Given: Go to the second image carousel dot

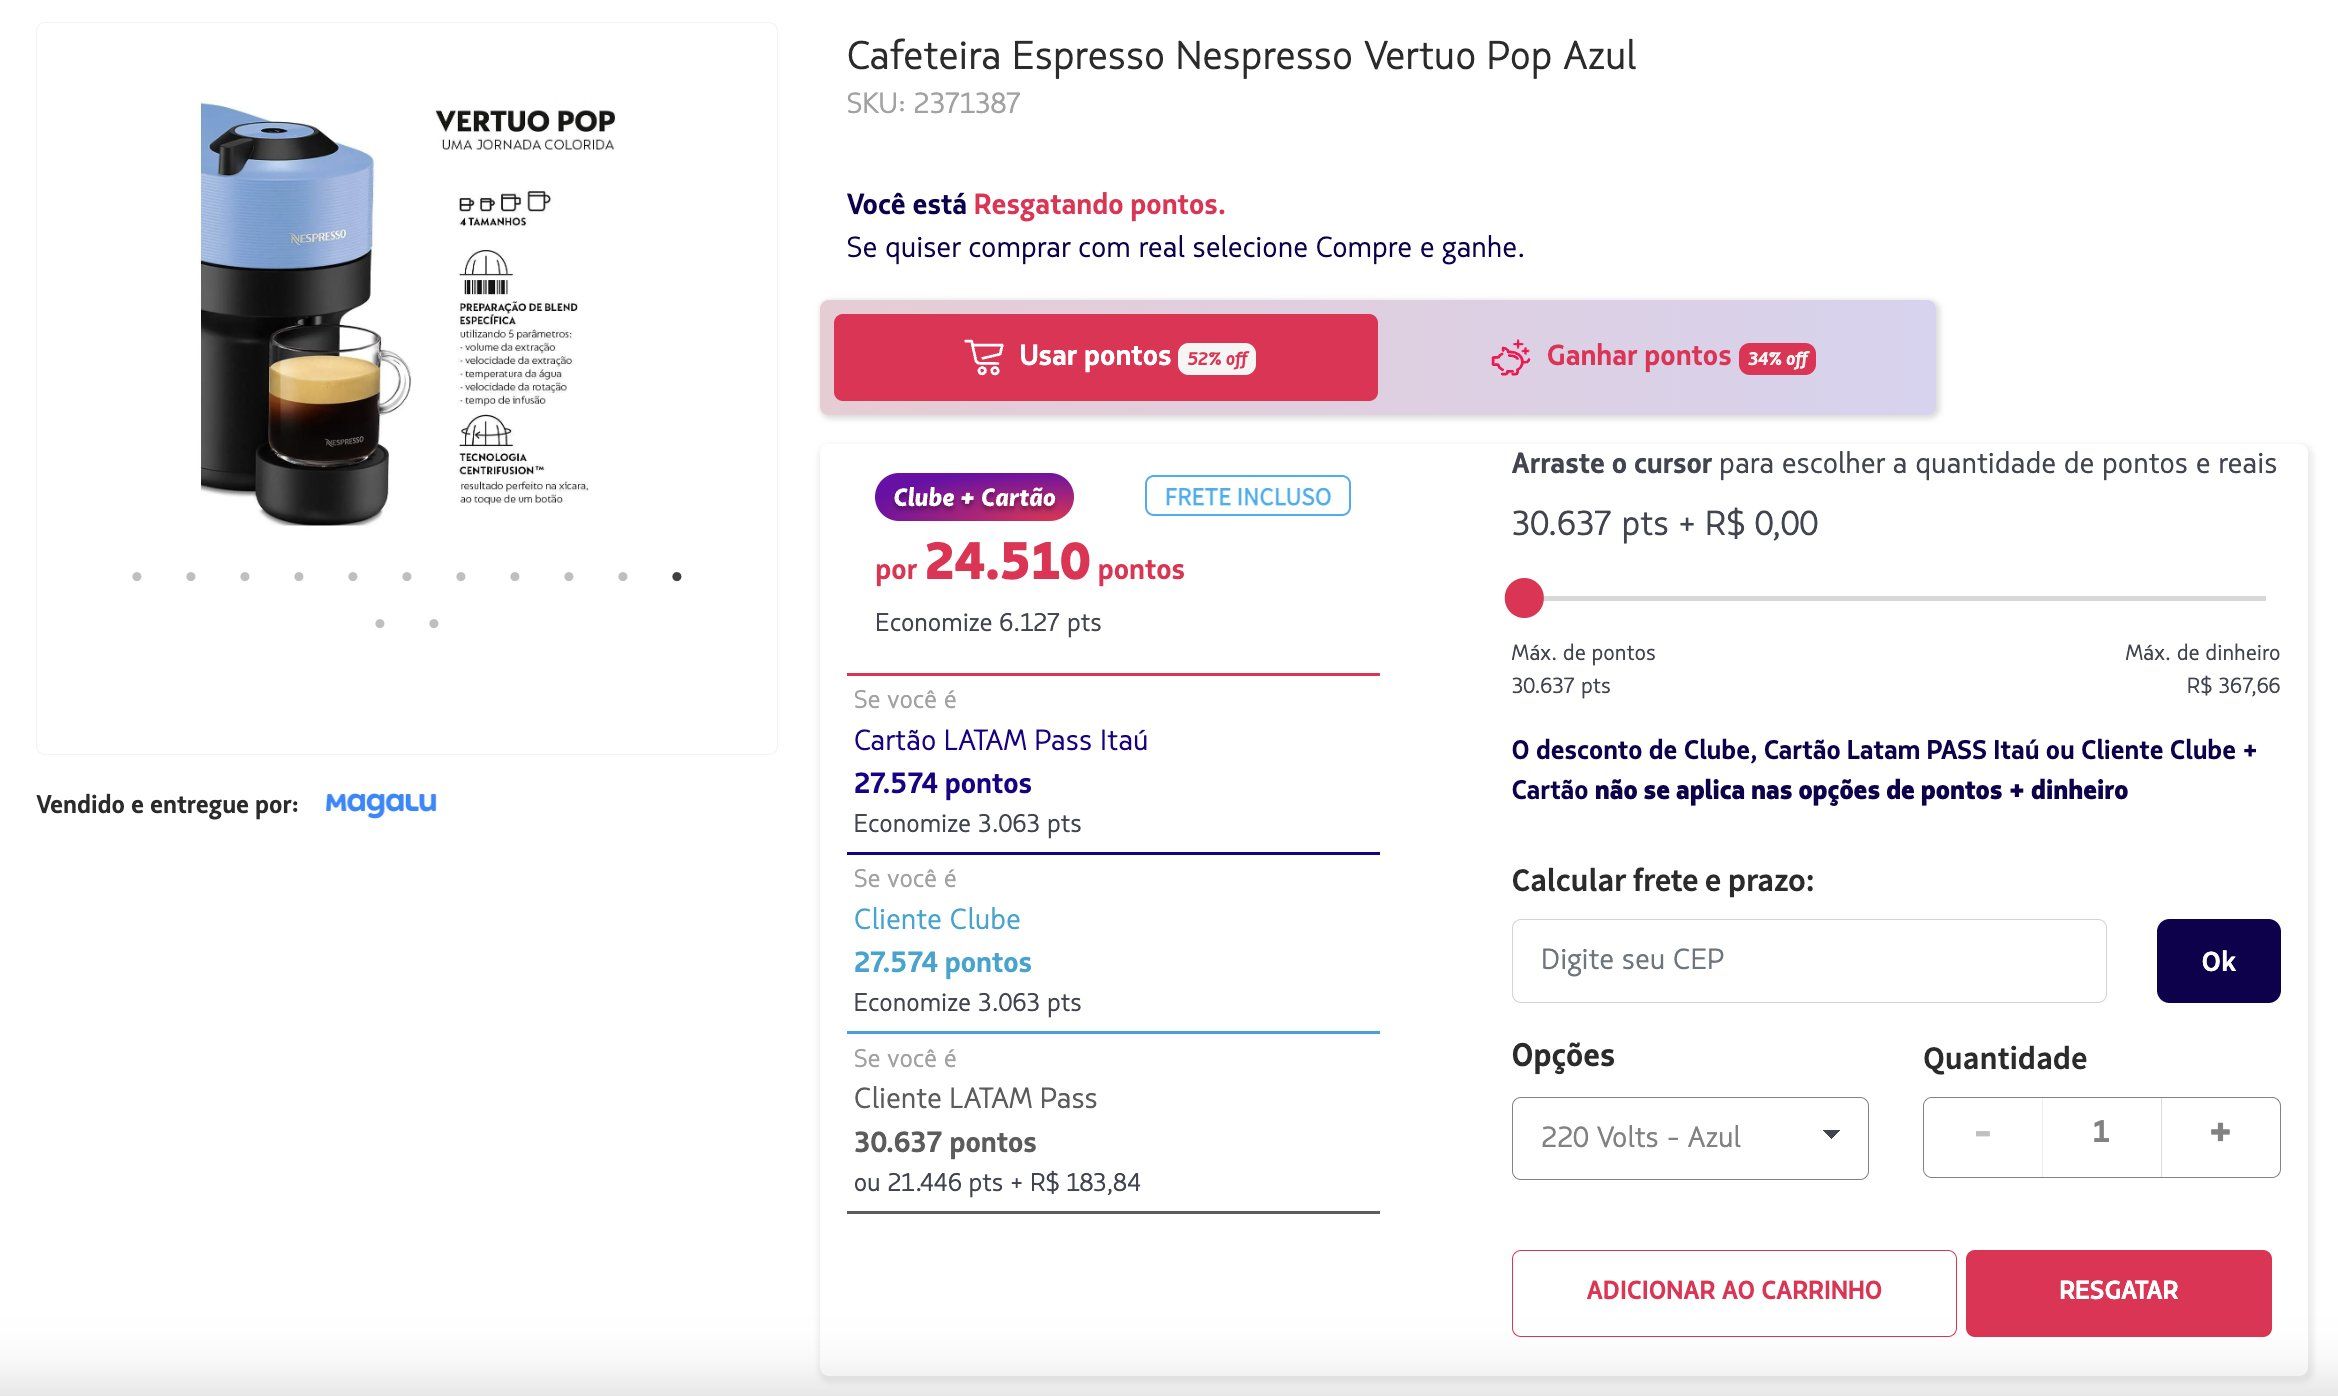Looking at the screenshot, I should pos(191,576).
